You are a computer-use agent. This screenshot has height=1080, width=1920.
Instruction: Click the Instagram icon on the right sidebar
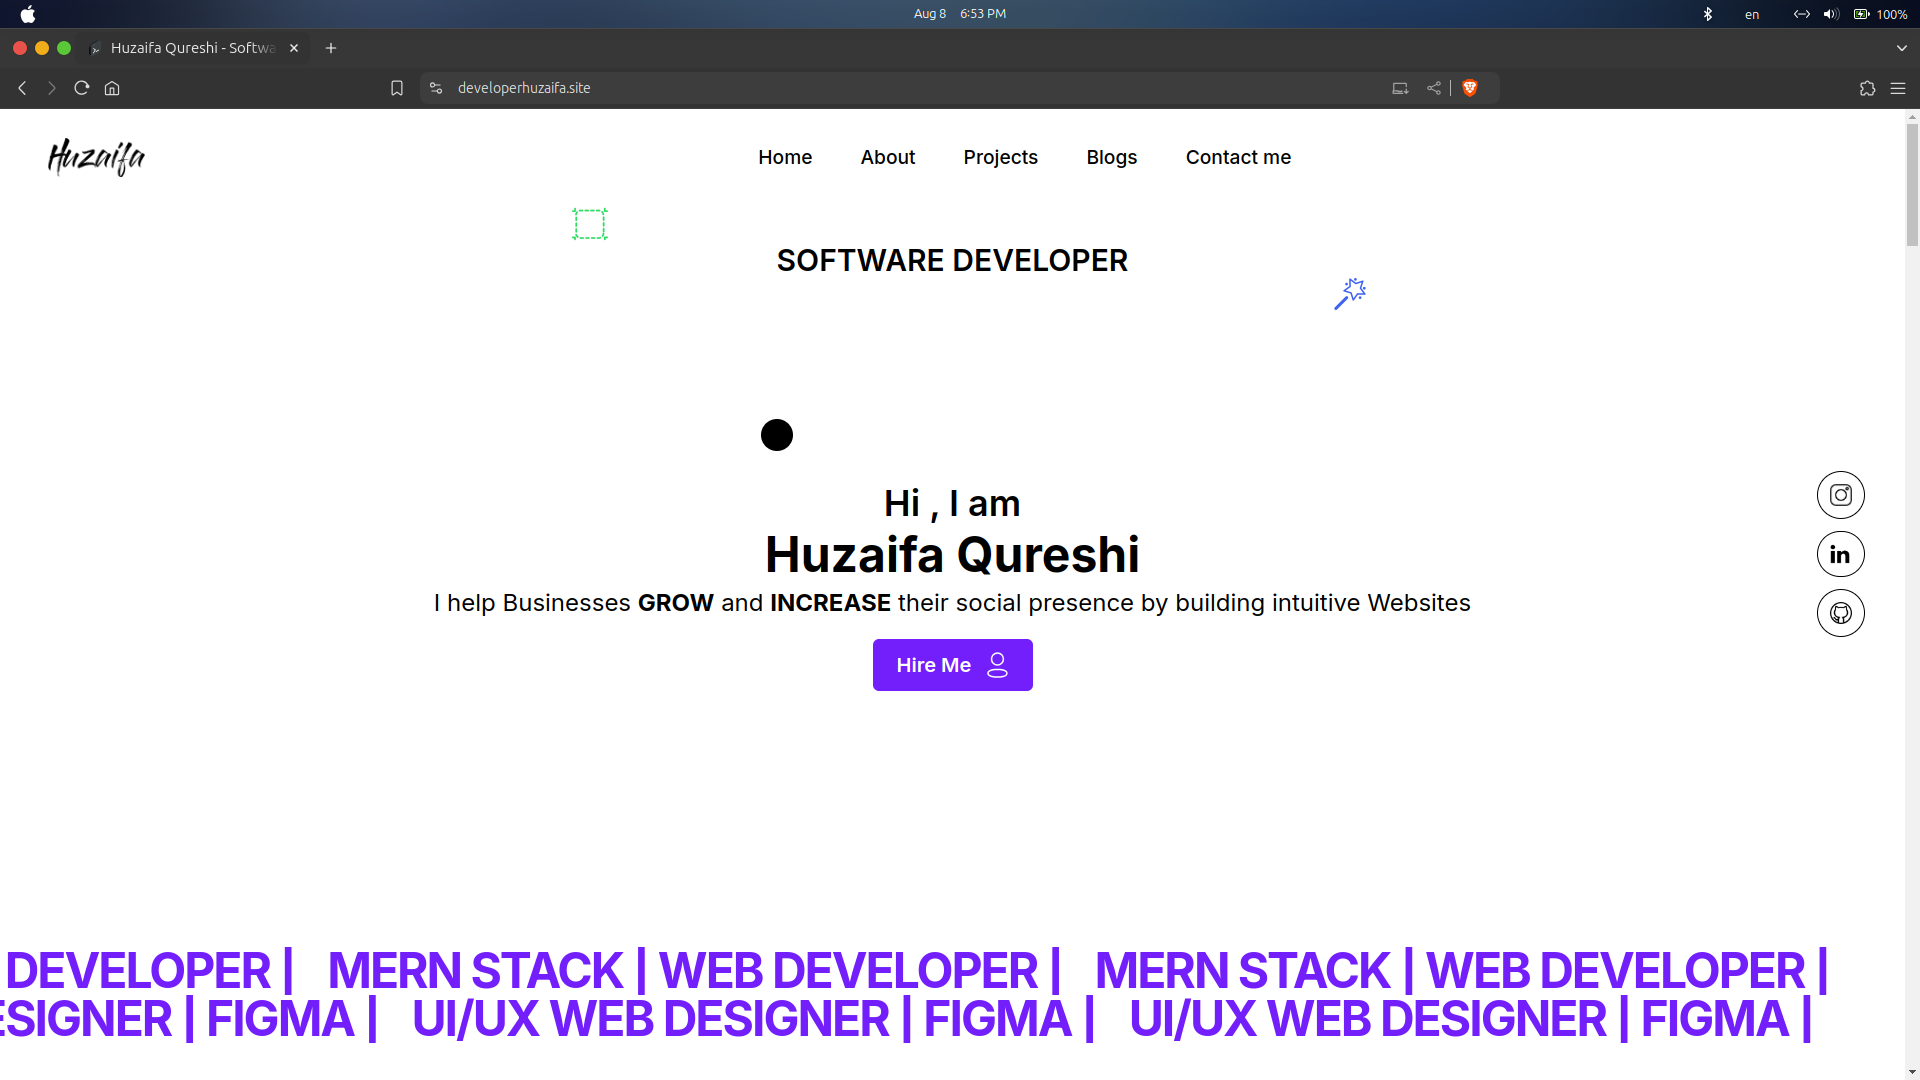[x=1840, y=495]
